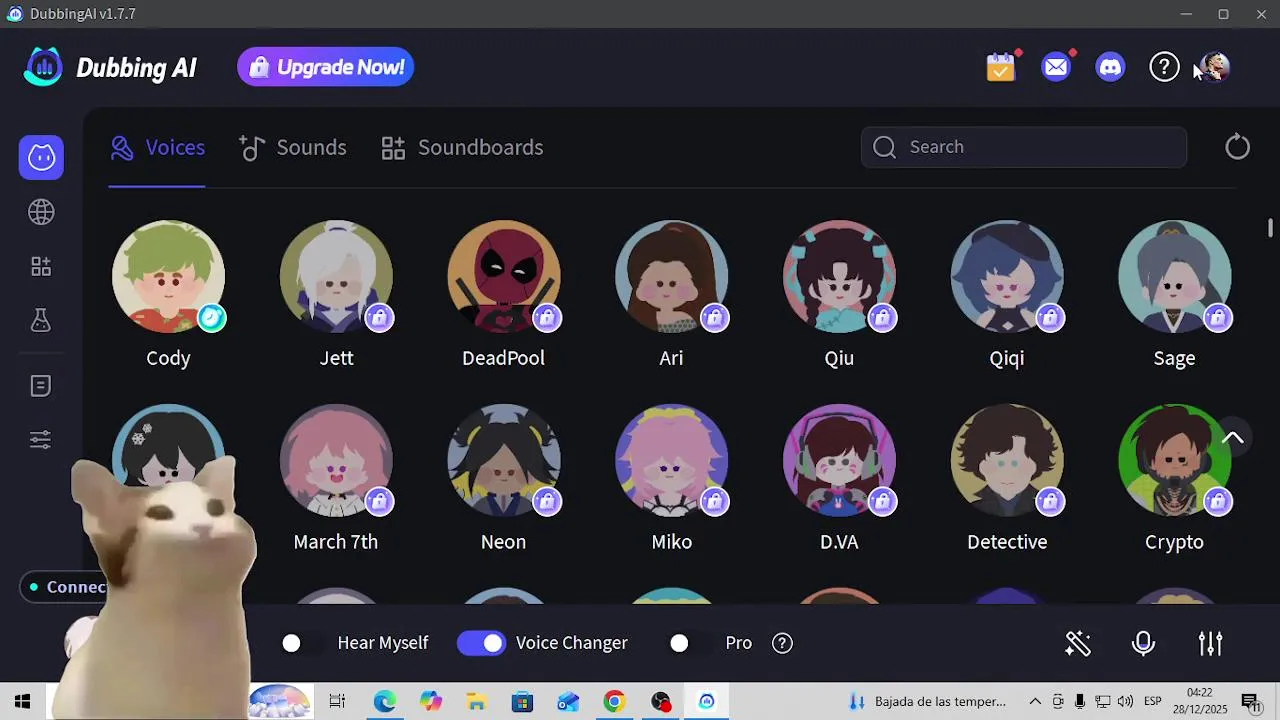This screenshot has width=1280, height=720.
Task: Open Task View on the taskbar
Action: [x=337, y=702]
